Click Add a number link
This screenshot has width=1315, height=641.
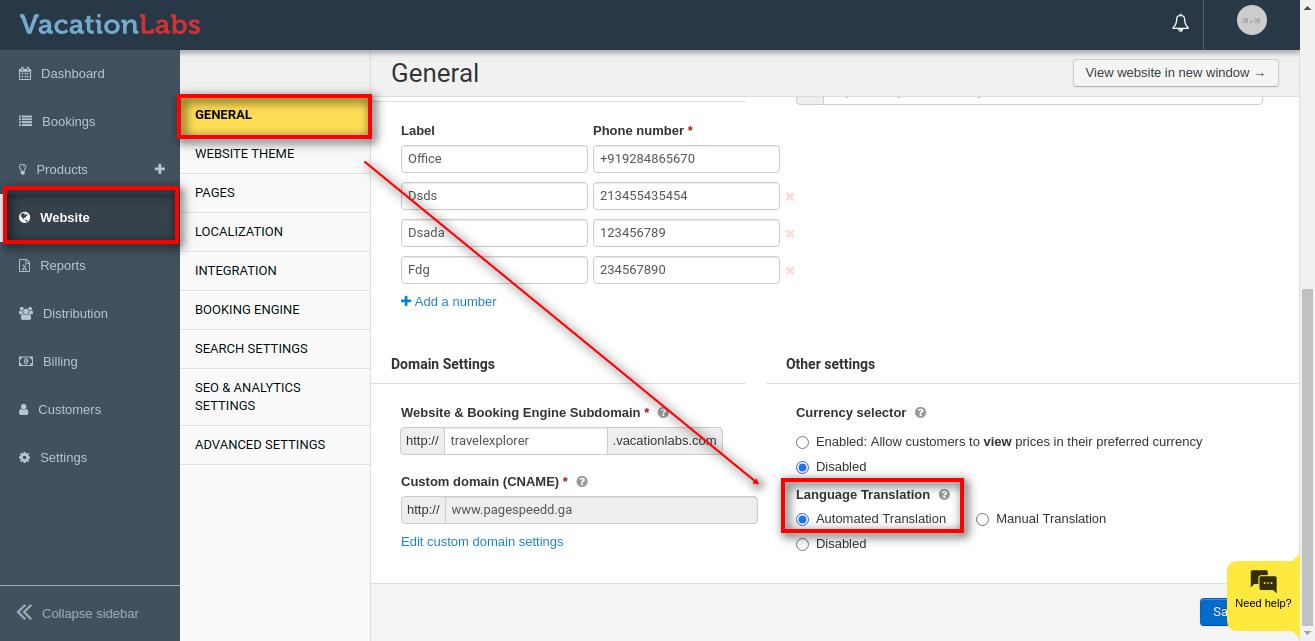tap(449, 302)
